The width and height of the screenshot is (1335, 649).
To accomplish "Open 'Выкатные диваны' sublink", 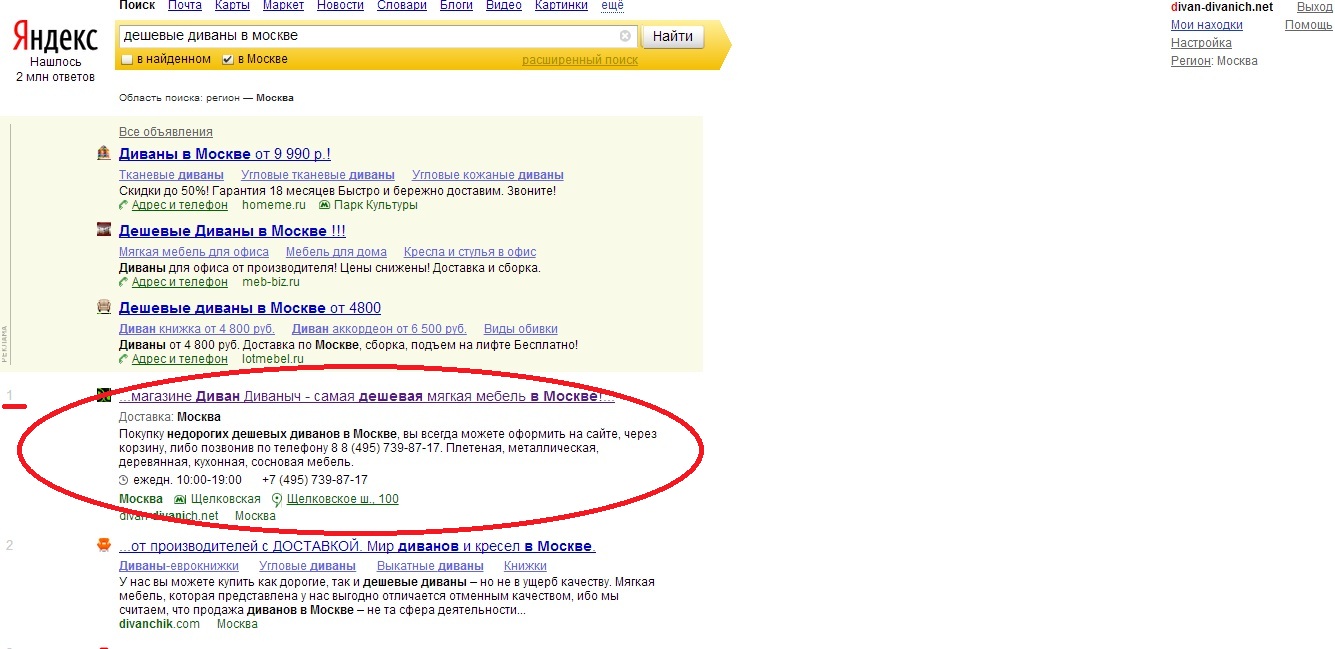I will tap(428, 567).
